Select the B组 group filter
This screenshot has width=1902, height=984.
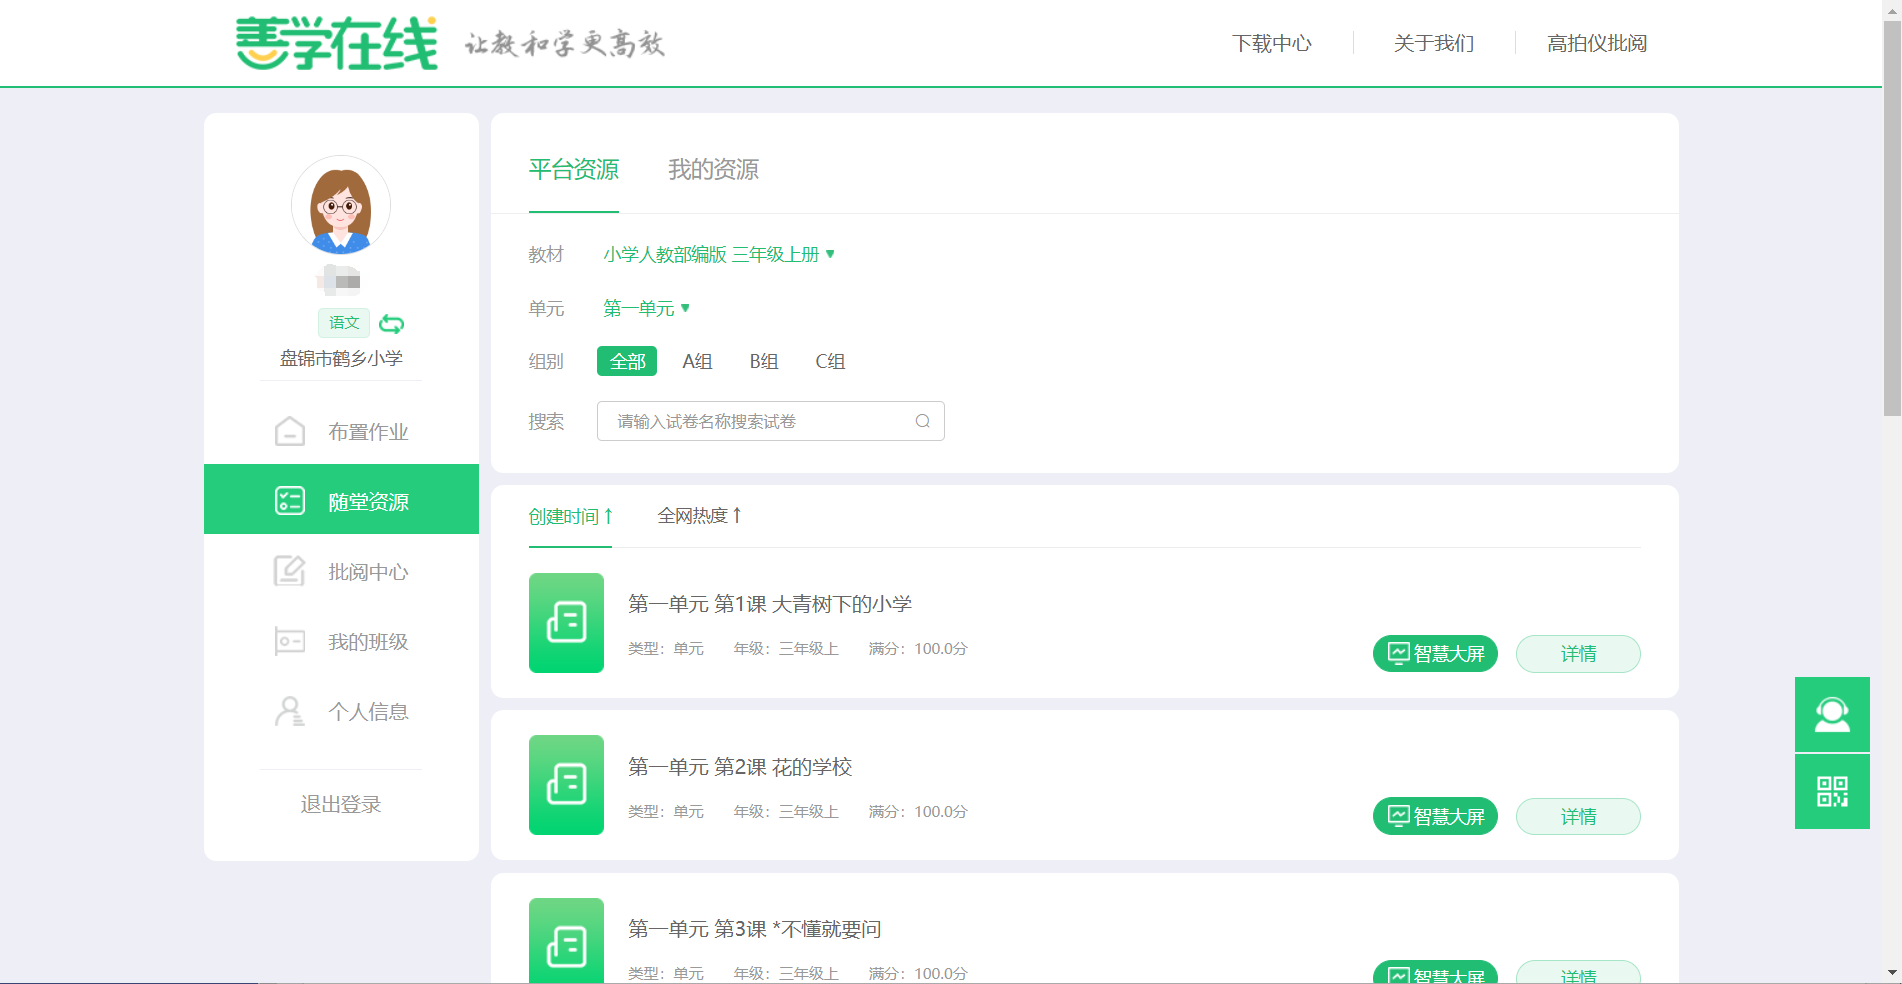pos(764,361)
